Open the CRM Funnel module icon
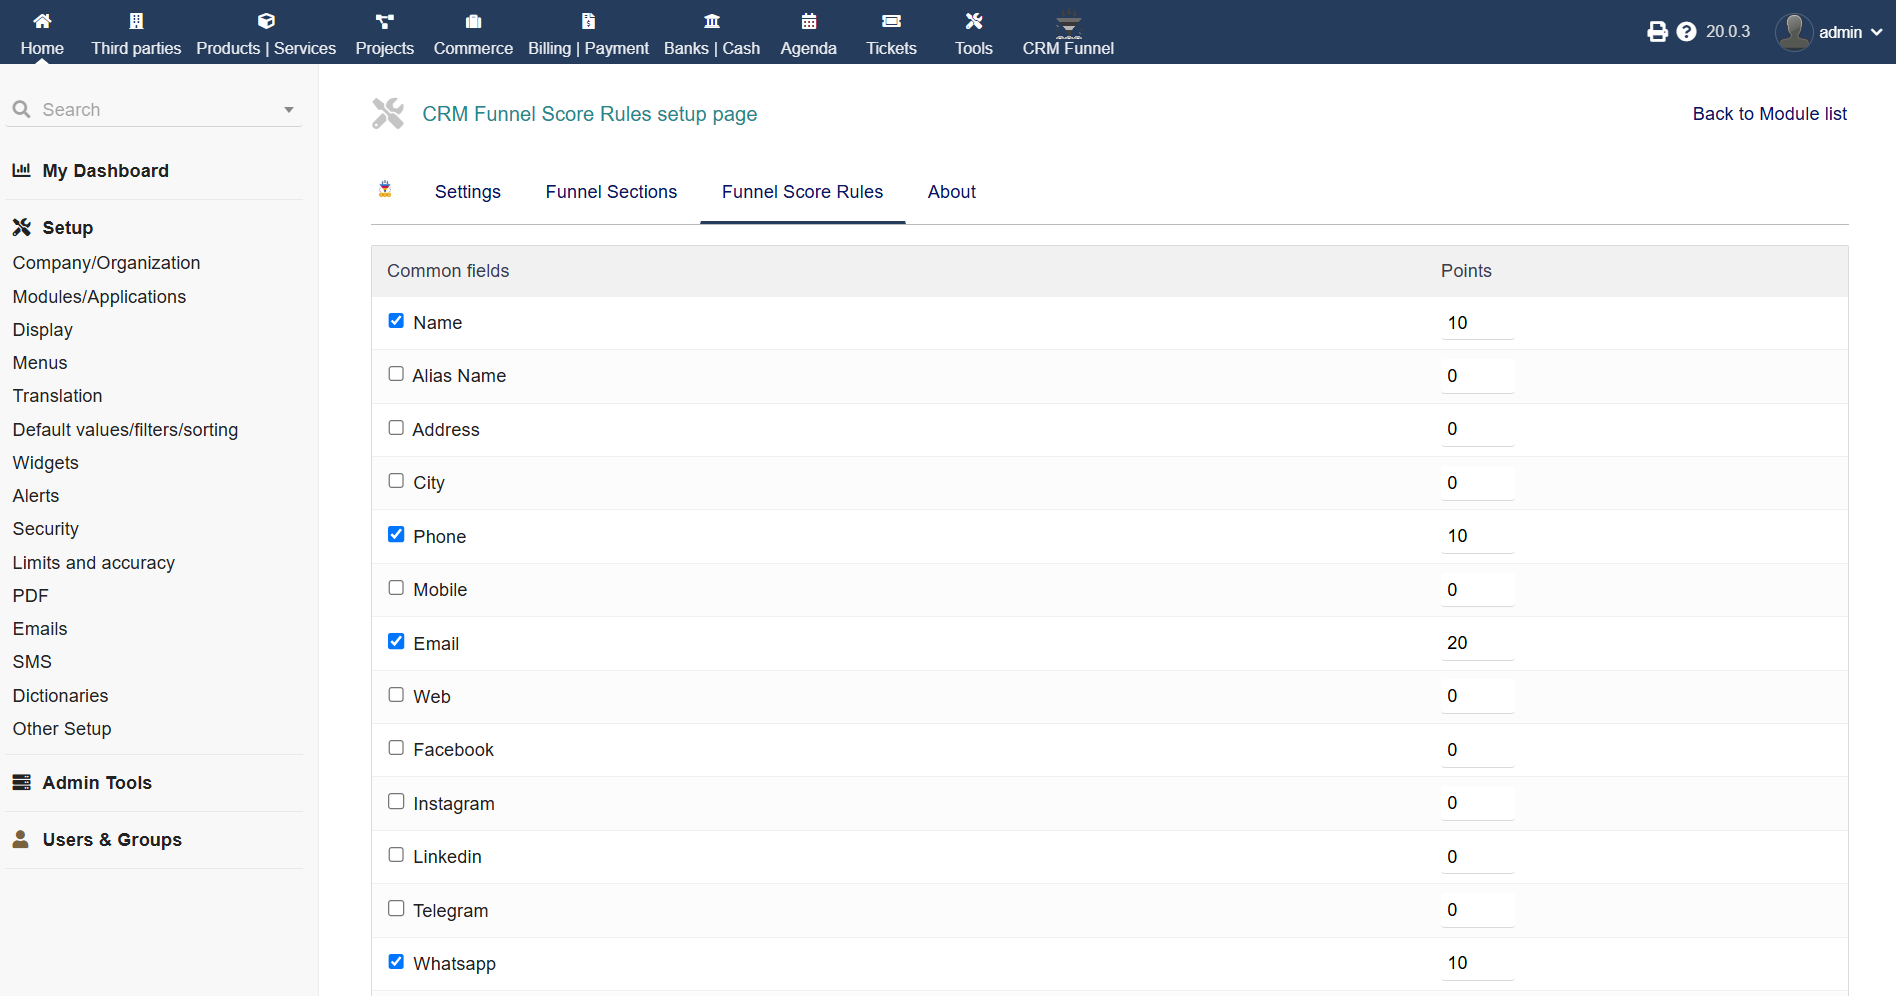 tap(1068, 23)
